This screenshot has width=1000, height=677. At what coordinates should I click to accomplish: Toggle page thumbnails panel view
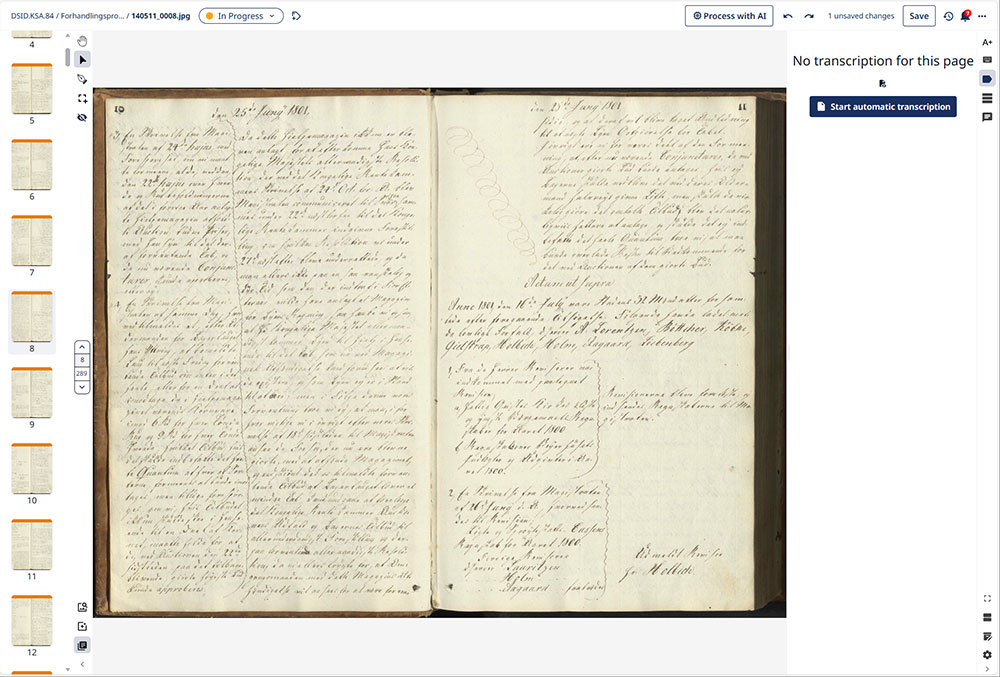(82, 645)
